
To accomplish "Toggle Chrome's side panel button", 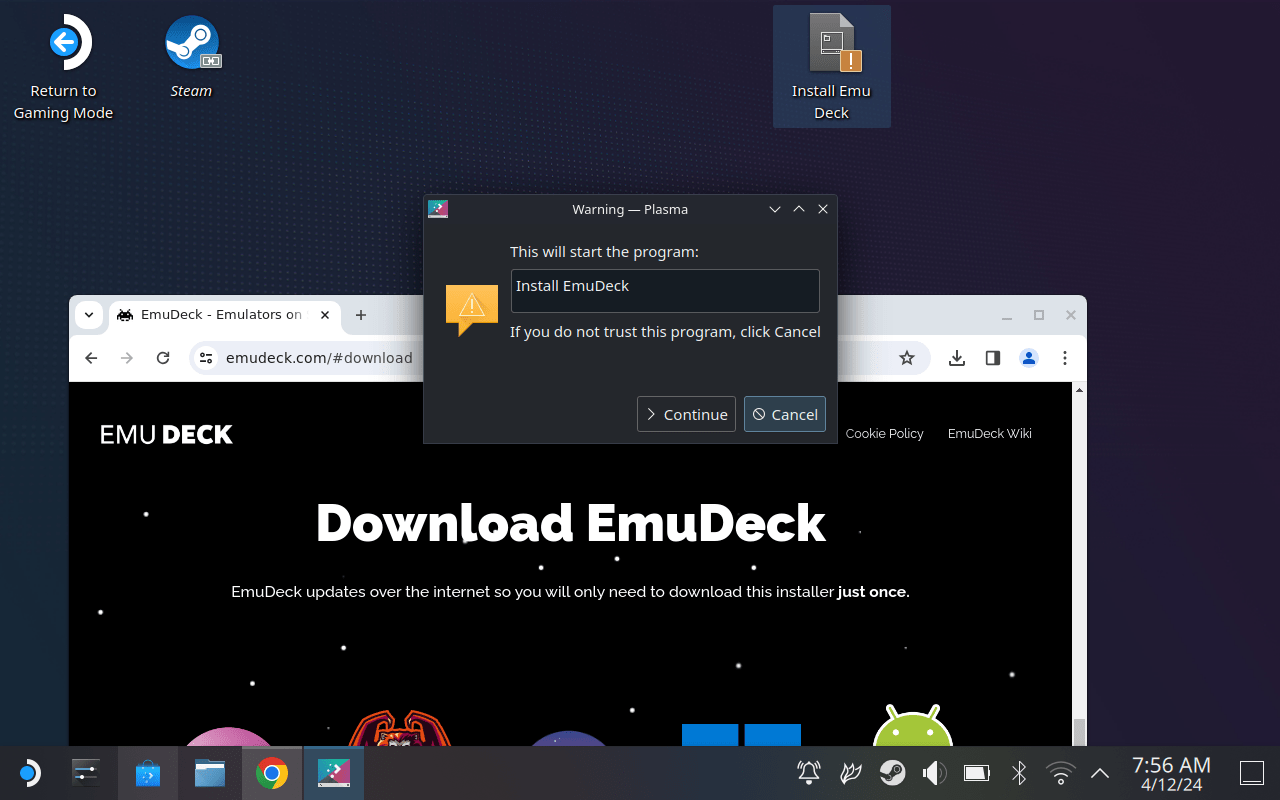I will (993, 358).
